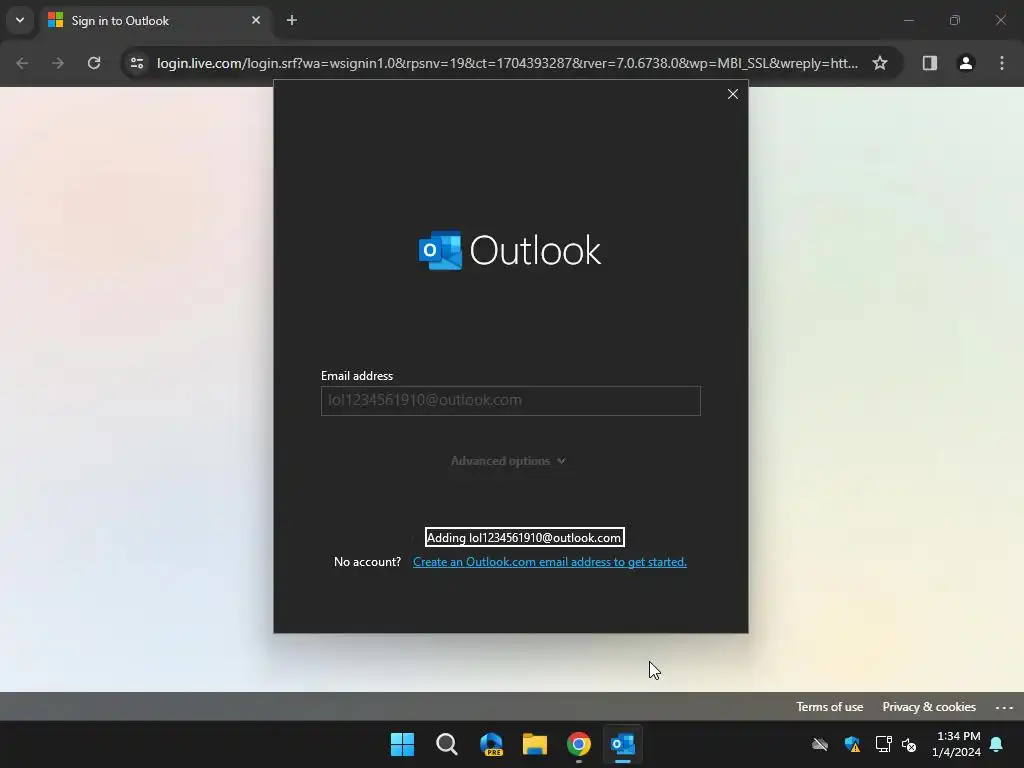Open the browser side panel

tap(930, 63)
